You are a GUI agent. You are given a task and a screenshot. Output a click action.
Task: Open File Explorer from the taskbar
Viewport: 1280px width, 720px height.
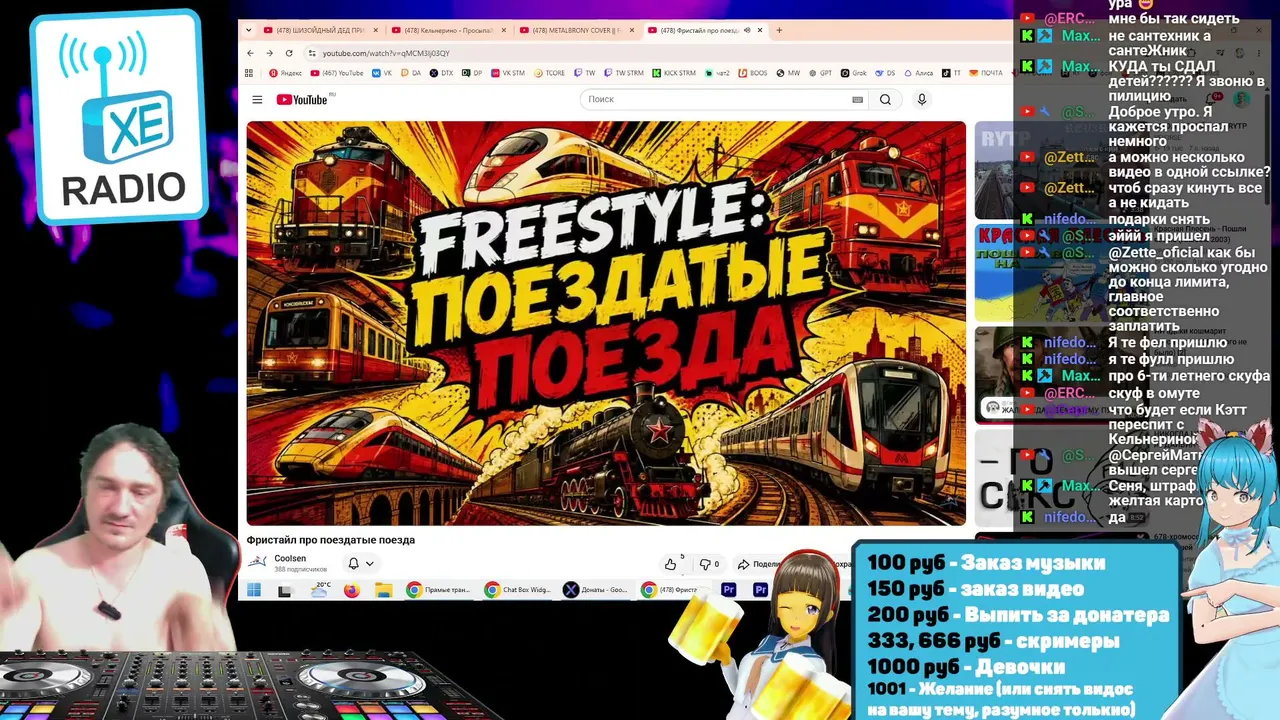[x=383, y=590]
